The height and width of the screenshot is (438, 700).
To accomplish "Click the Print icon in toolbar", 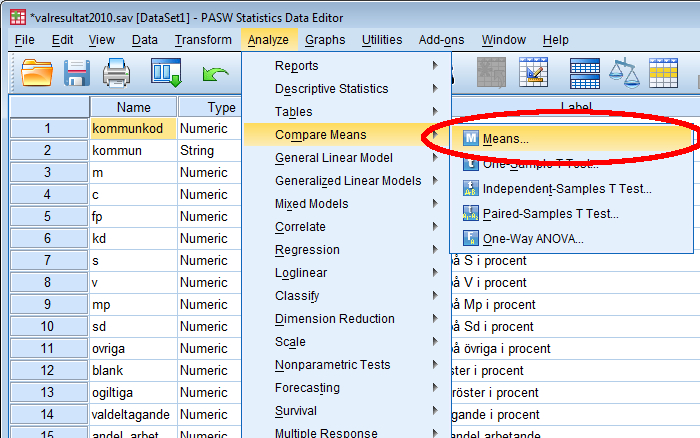I will tap(118, 73).
